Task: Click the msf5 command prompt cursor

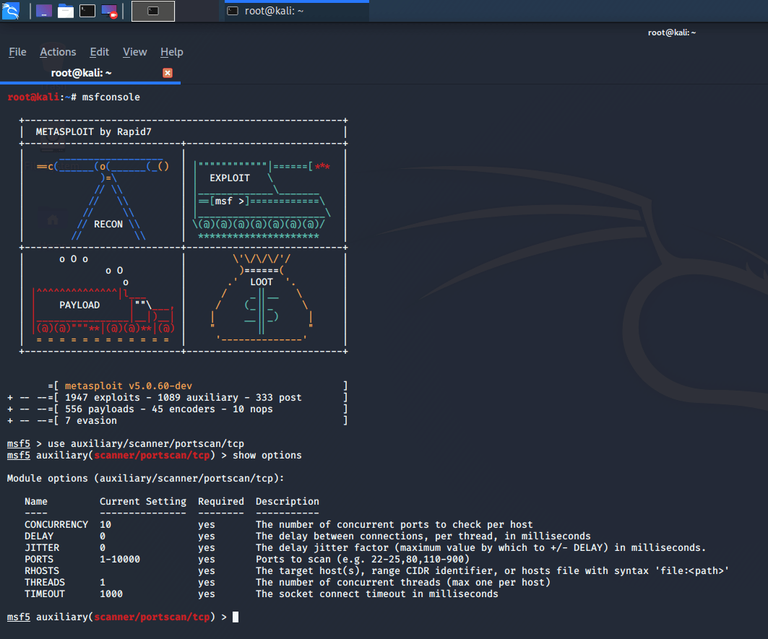Action: click(235, 617)
